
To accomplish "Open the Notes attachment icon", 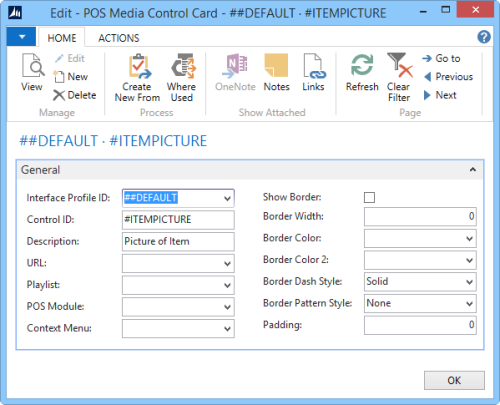I will (276, 66).
